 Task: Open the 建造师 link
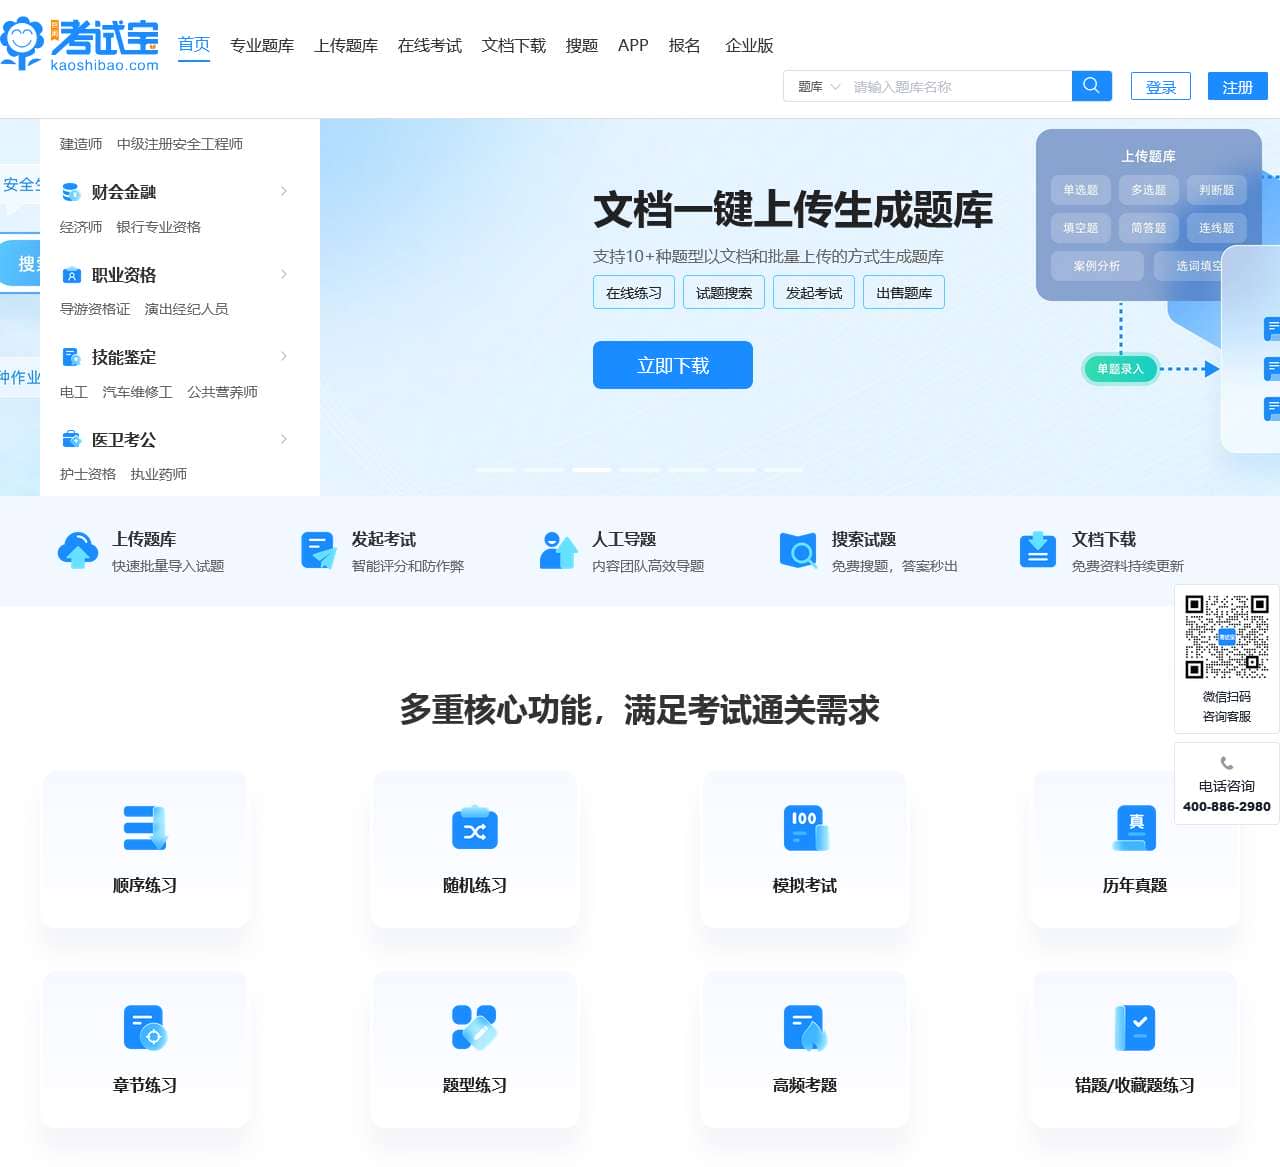click(x=81, y=144)
